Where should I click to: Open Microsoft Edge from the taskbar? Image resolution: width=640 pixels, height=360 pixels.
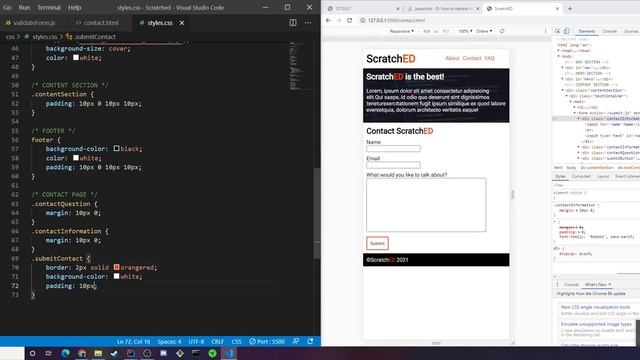[65, 353]
